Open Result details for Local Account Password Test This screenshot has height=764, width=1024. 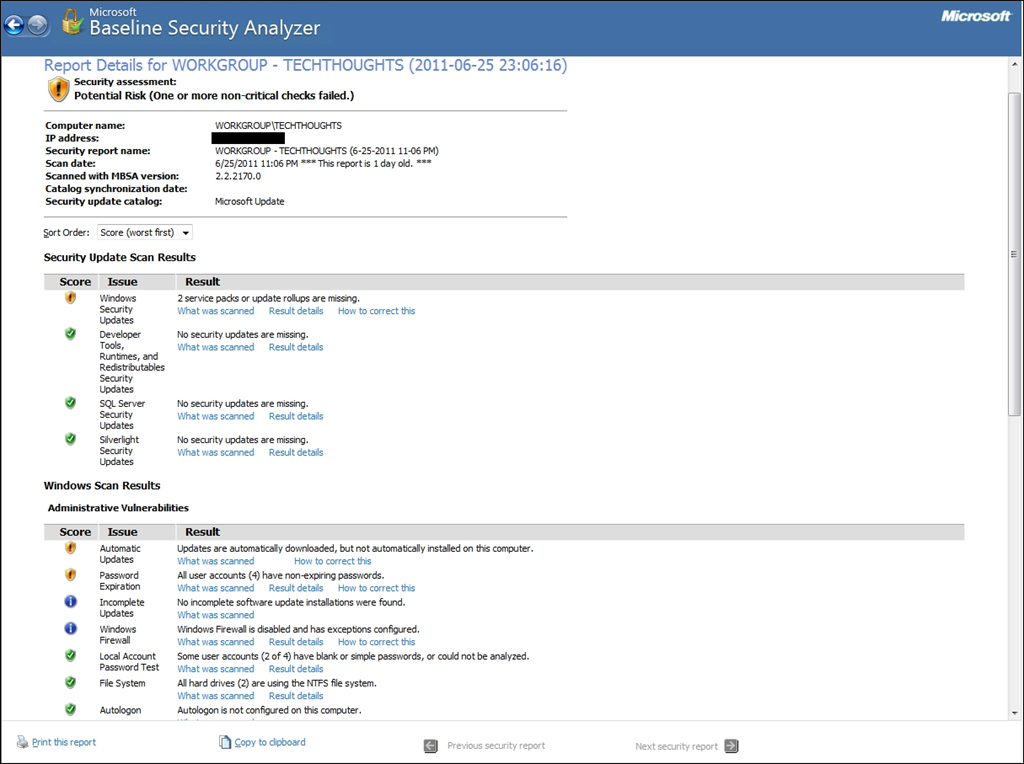(x=296, y=669)
